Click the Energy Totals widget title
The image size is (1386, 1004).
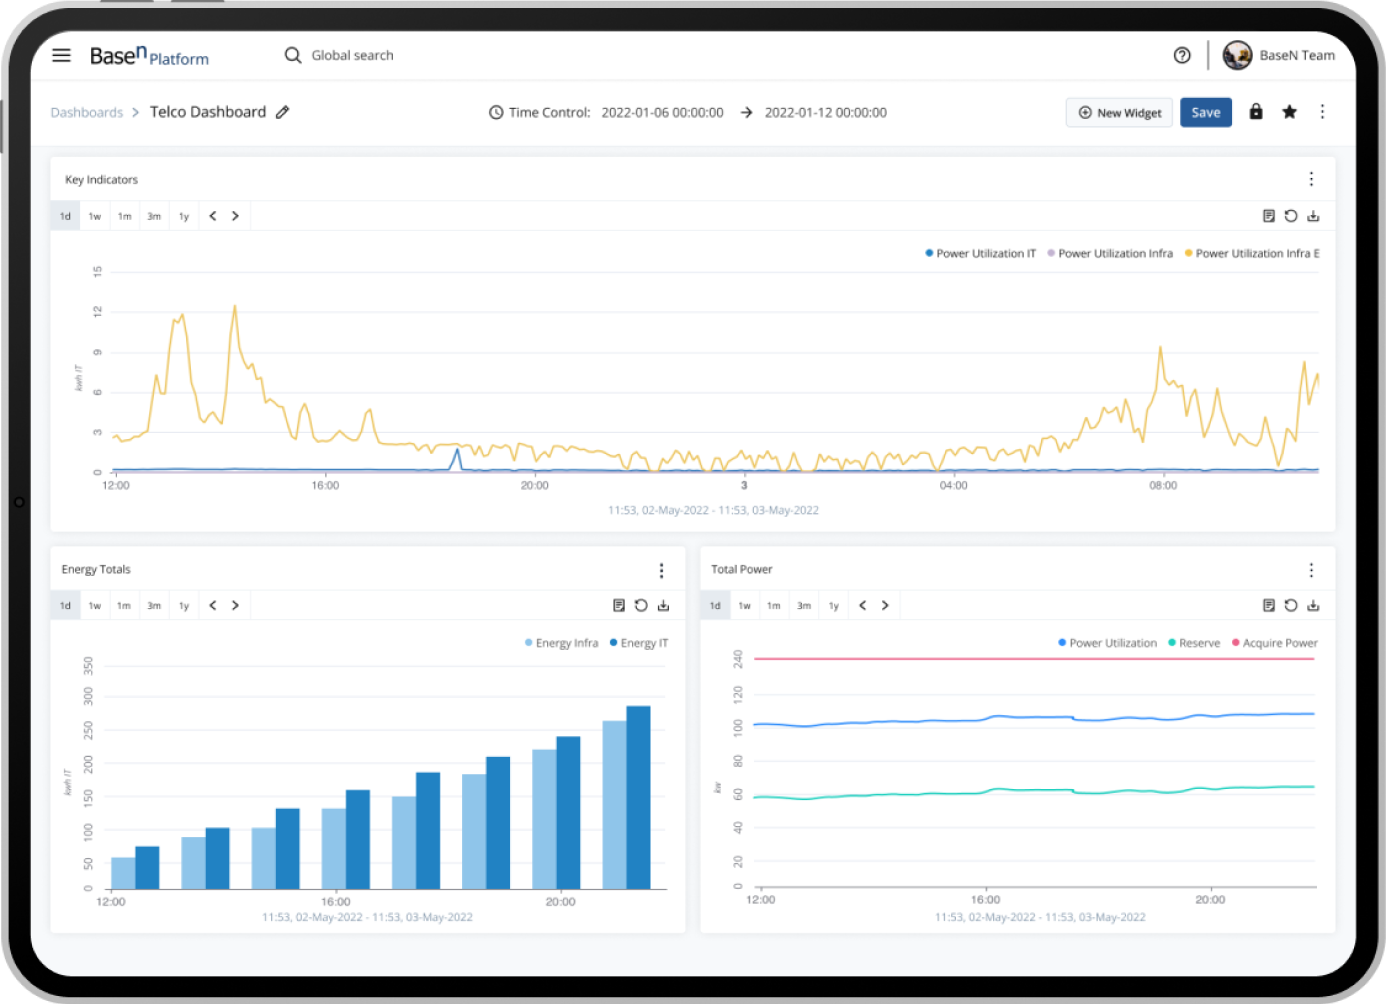point(96,569)
